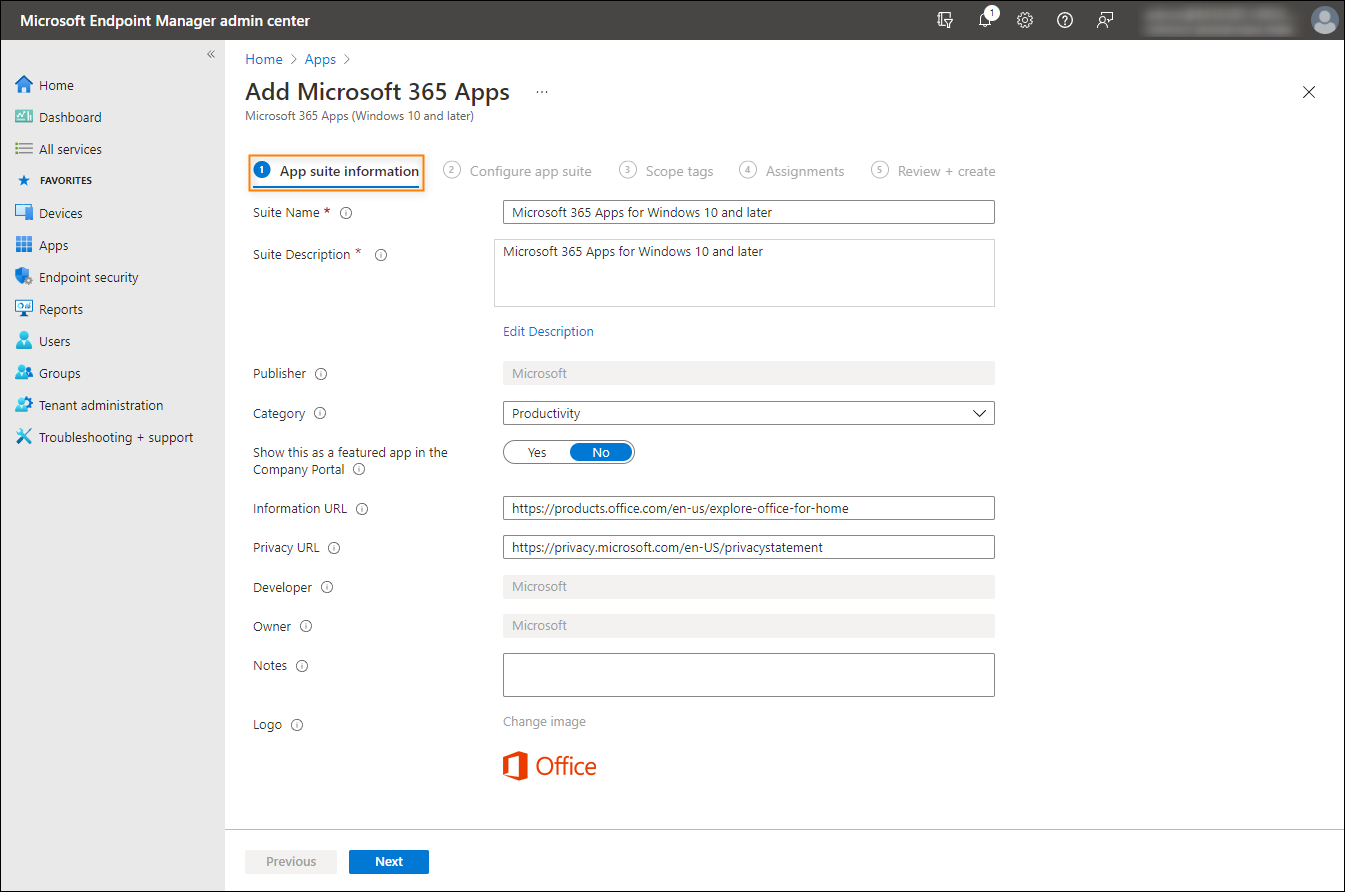
Task: Click the FAVORITES heading in sidebar
Action: click(x=66, y=181)
